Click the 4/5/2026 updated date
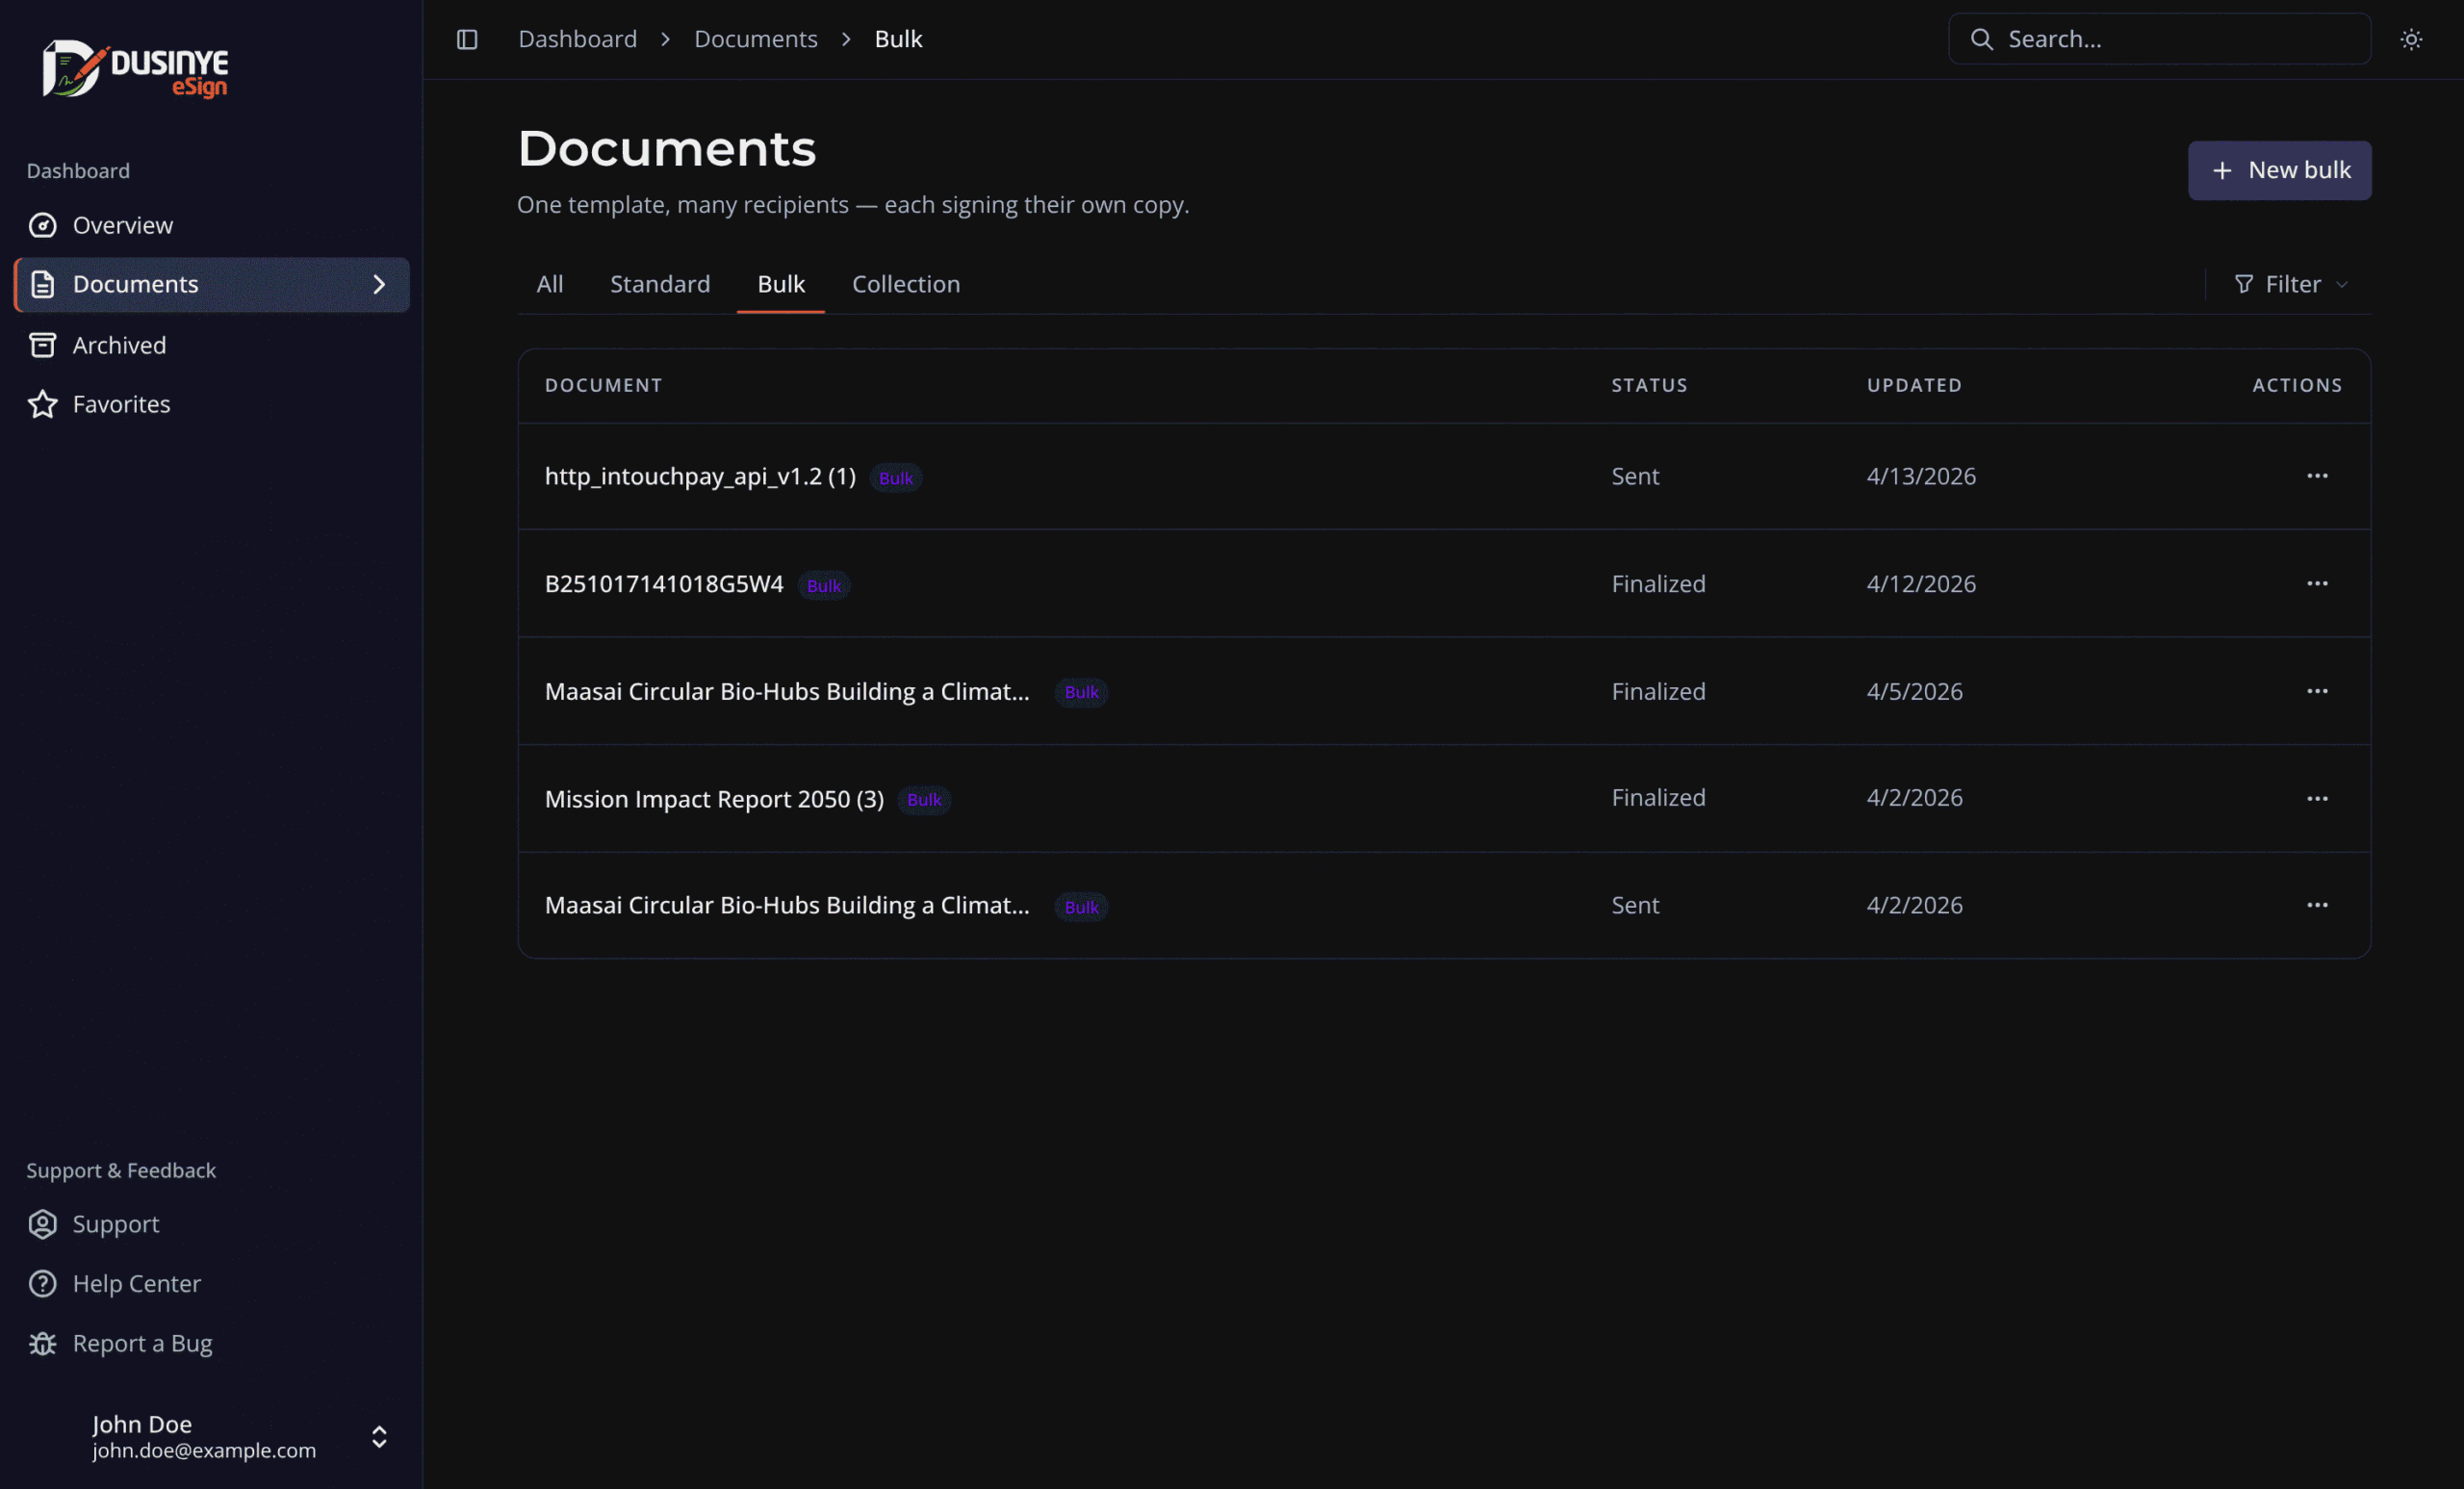The width and height of the screenshot is (2464, 1489). 1914,691
